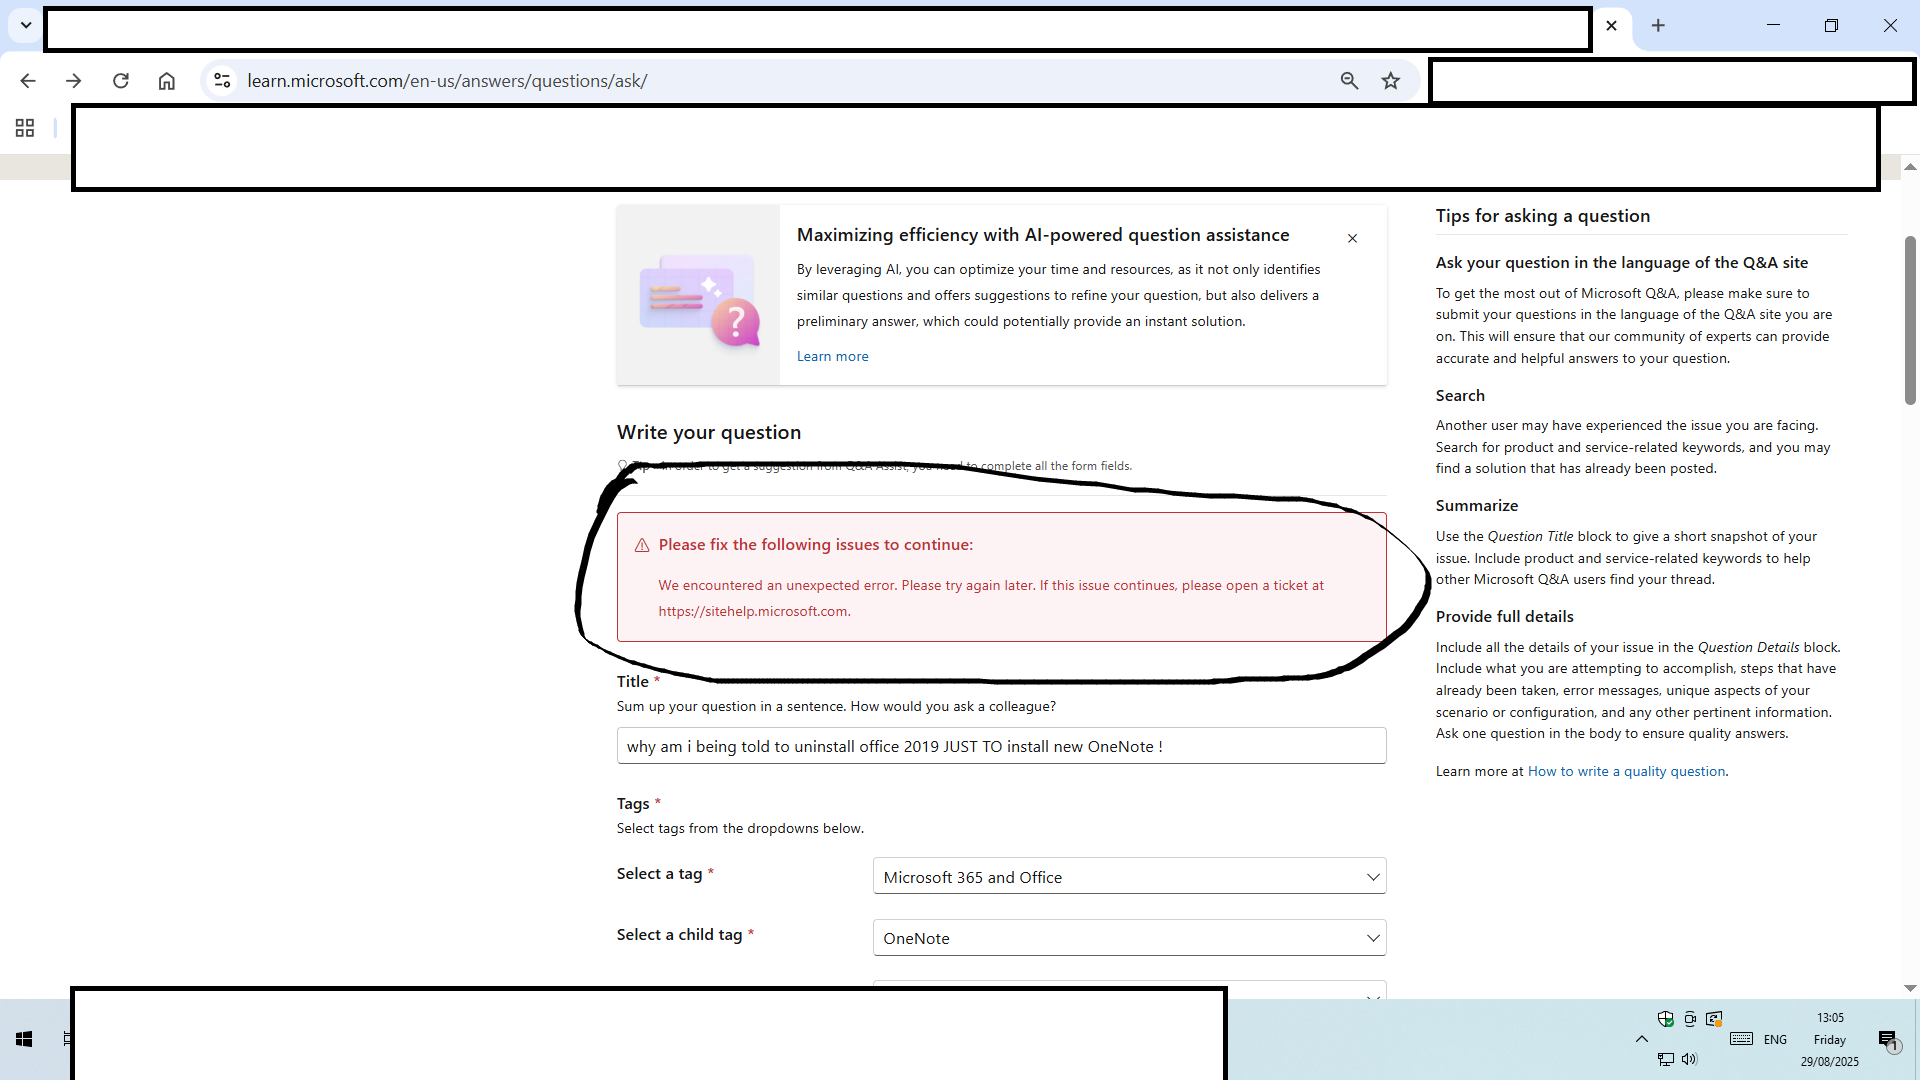Dismiss the AI-powered assistance banner
1920x1080 pixels.
point(1352,238)
